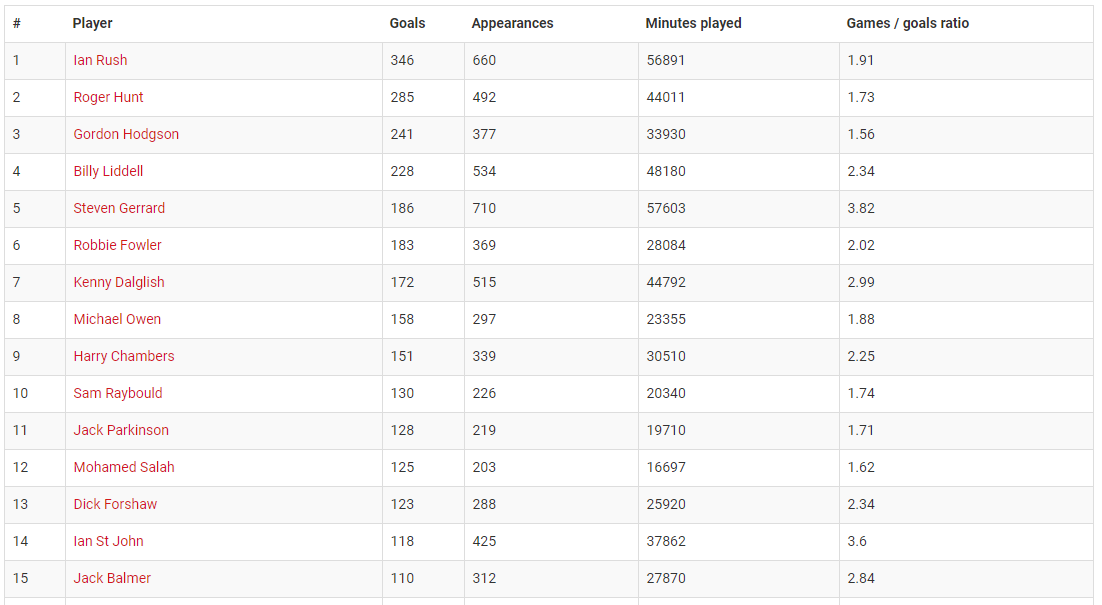Screen dimensions: 1102x605
Task: Sort by Goals column header
Action: pyautogui.click(x=408, y=23)
